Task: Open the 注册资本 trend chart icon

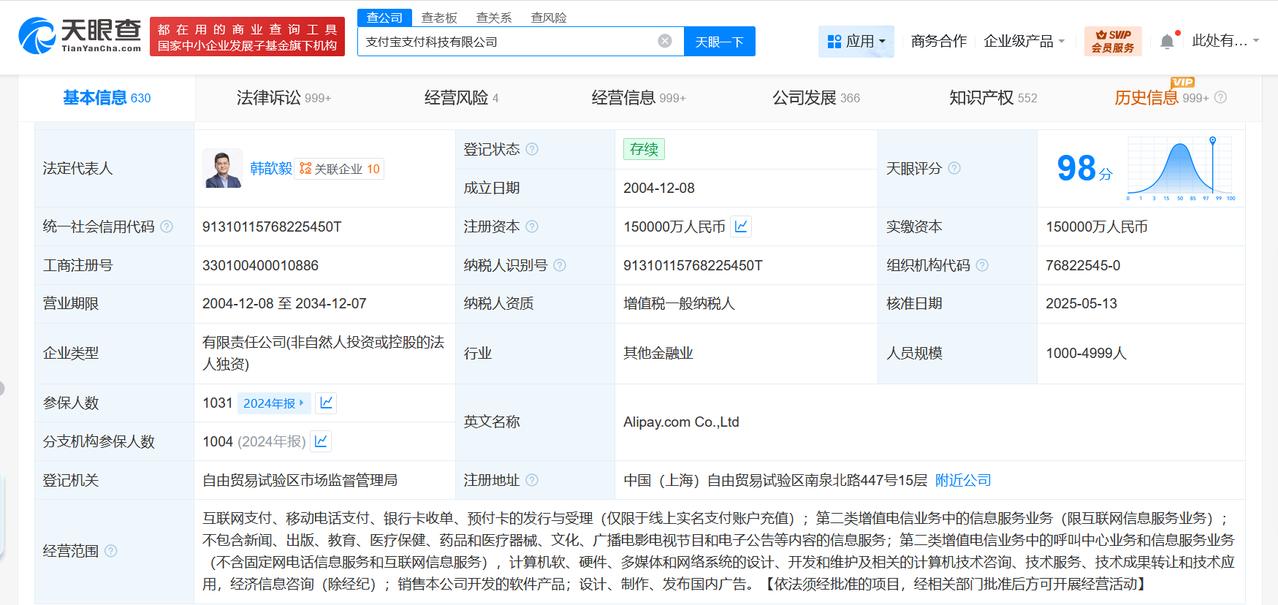Action: (741, 227)
